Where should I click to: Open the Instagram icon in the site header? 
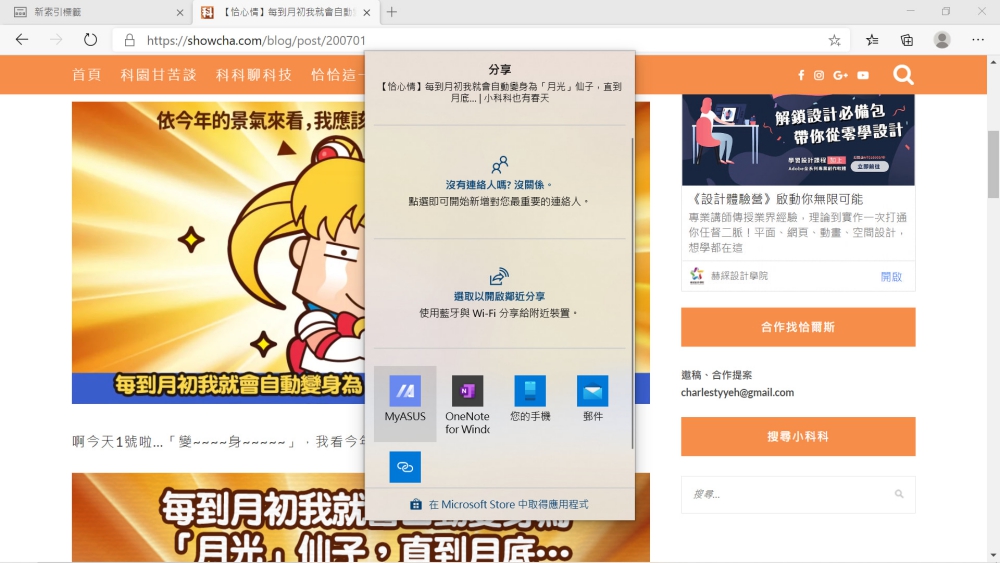point(819,75)
